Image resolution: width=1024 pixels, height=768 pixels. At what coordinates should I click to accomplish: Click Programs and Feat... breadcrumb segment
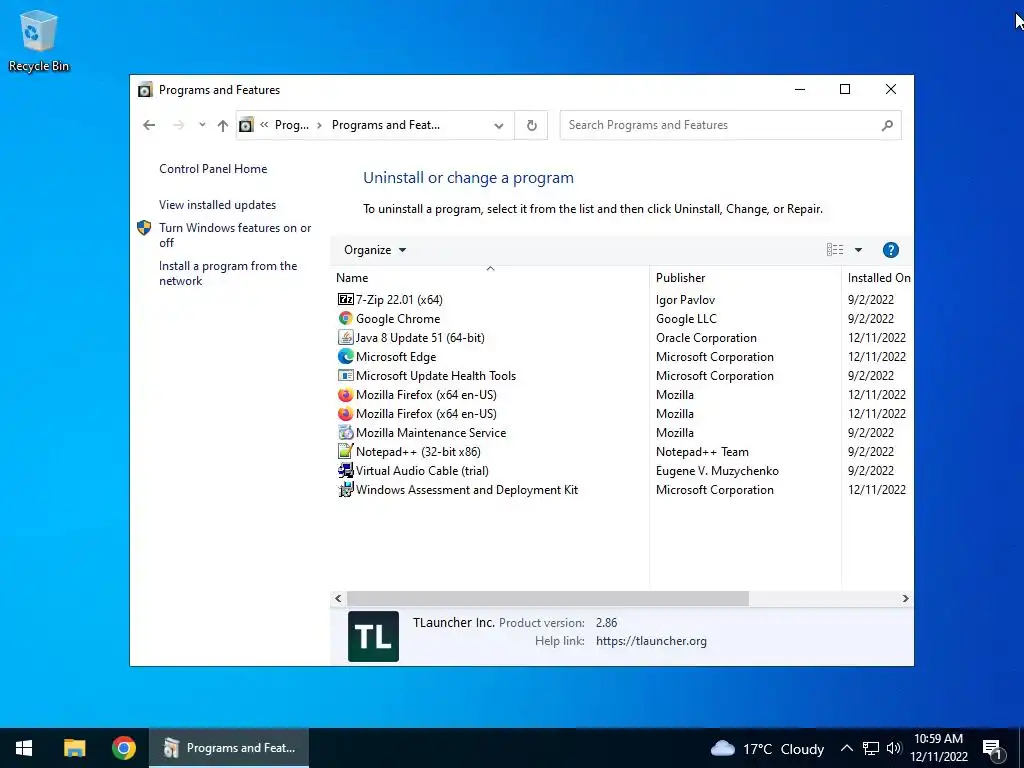pyautogui.click(x=385, y=125)
